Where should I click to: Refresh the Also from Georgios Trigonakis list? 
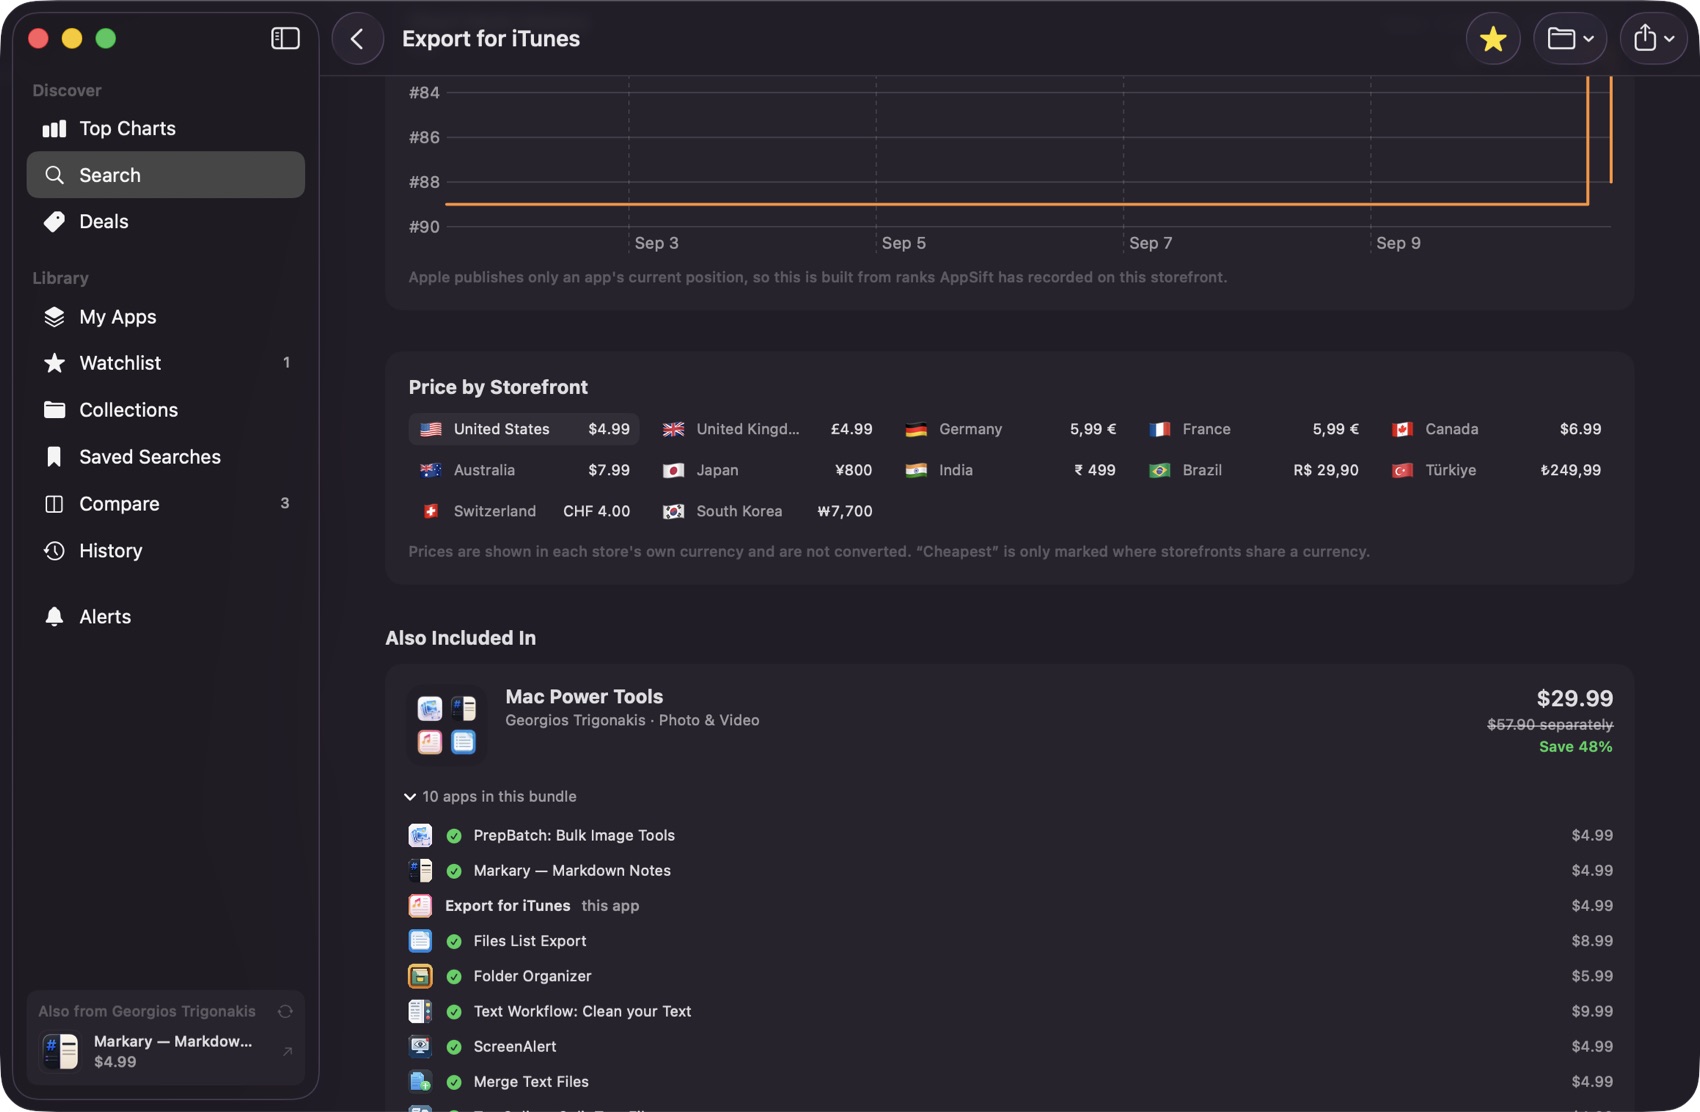click(x=285, y=1011)
